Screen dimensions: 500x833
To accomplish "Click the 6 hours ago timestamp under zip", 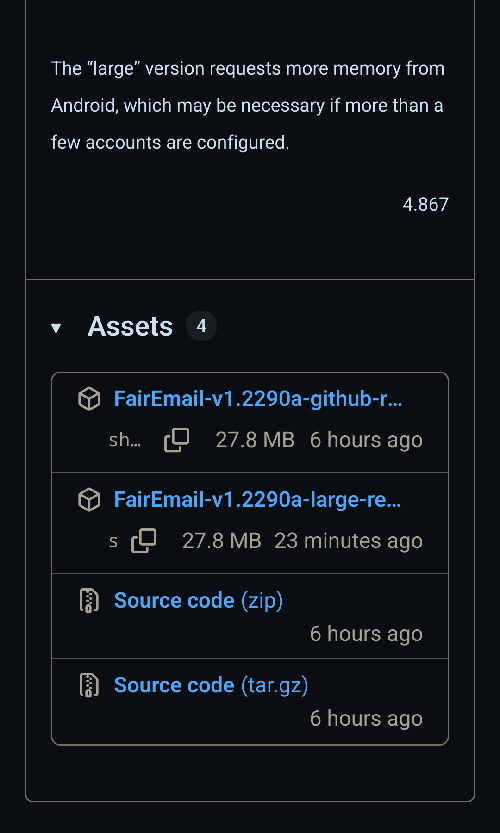I will tap(366, 634).
